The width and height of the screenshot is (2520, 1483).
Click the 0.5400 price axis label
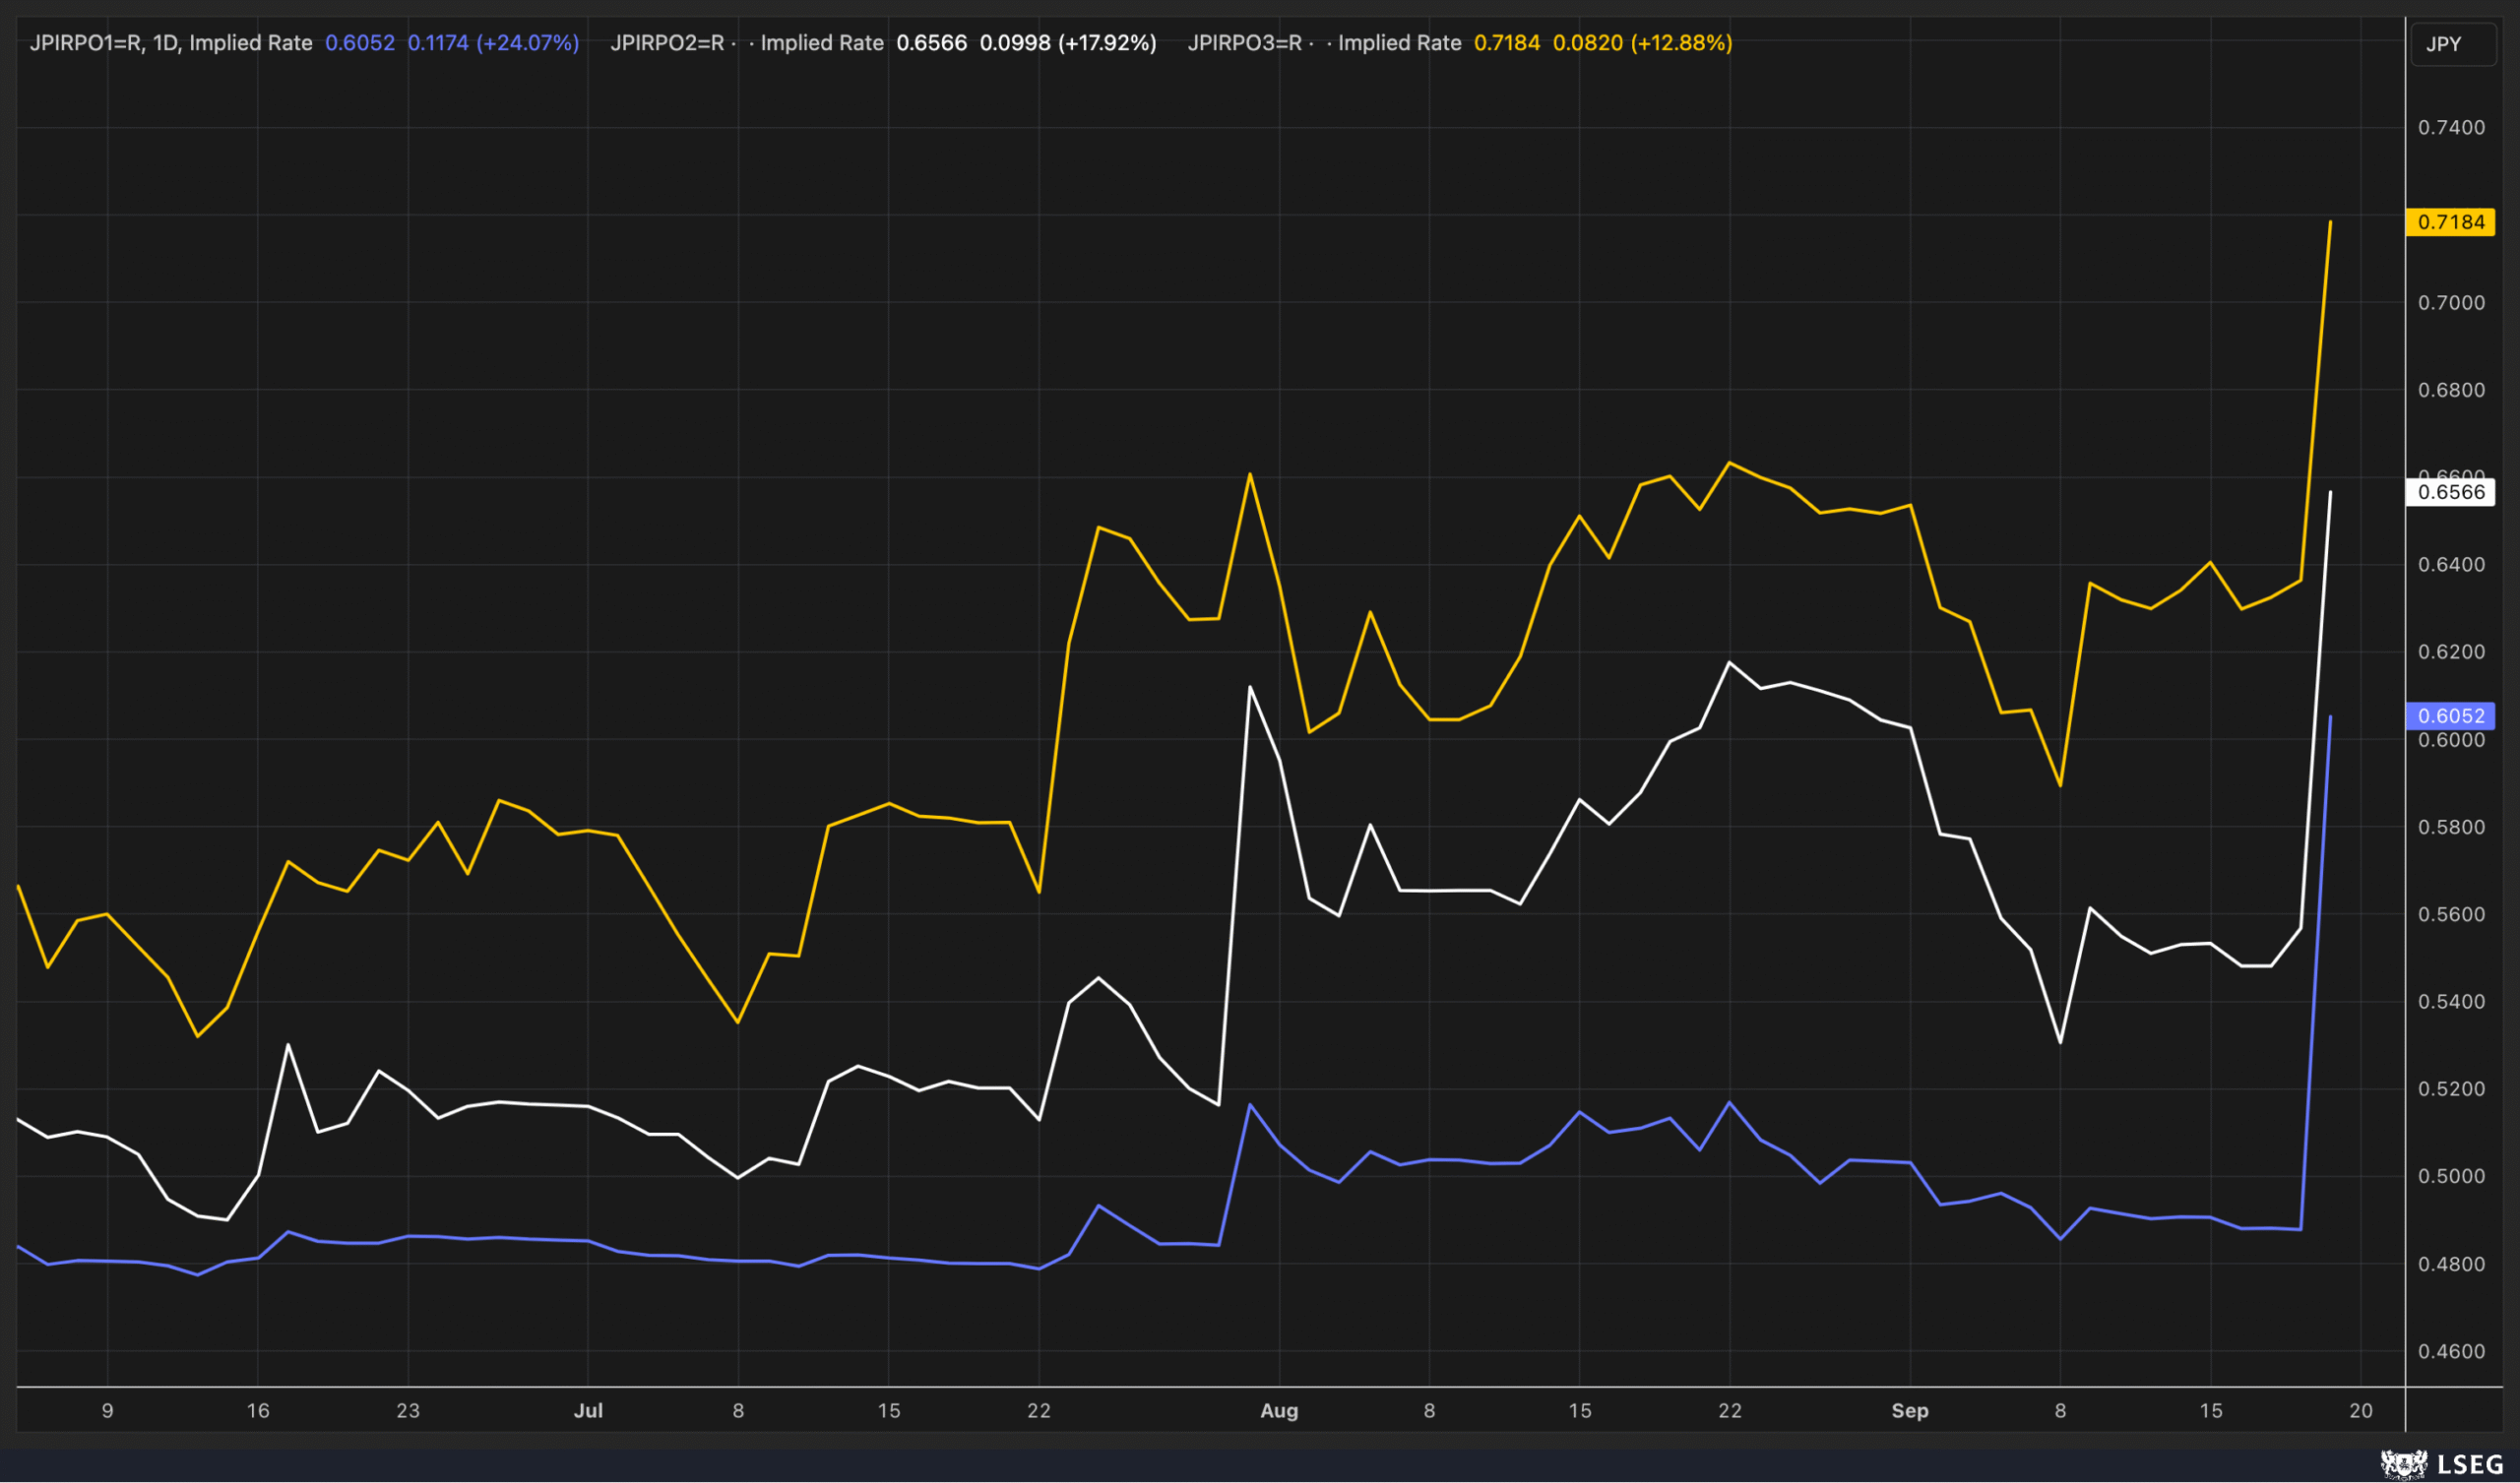pyautogui.click(x=2451, y=1002)
